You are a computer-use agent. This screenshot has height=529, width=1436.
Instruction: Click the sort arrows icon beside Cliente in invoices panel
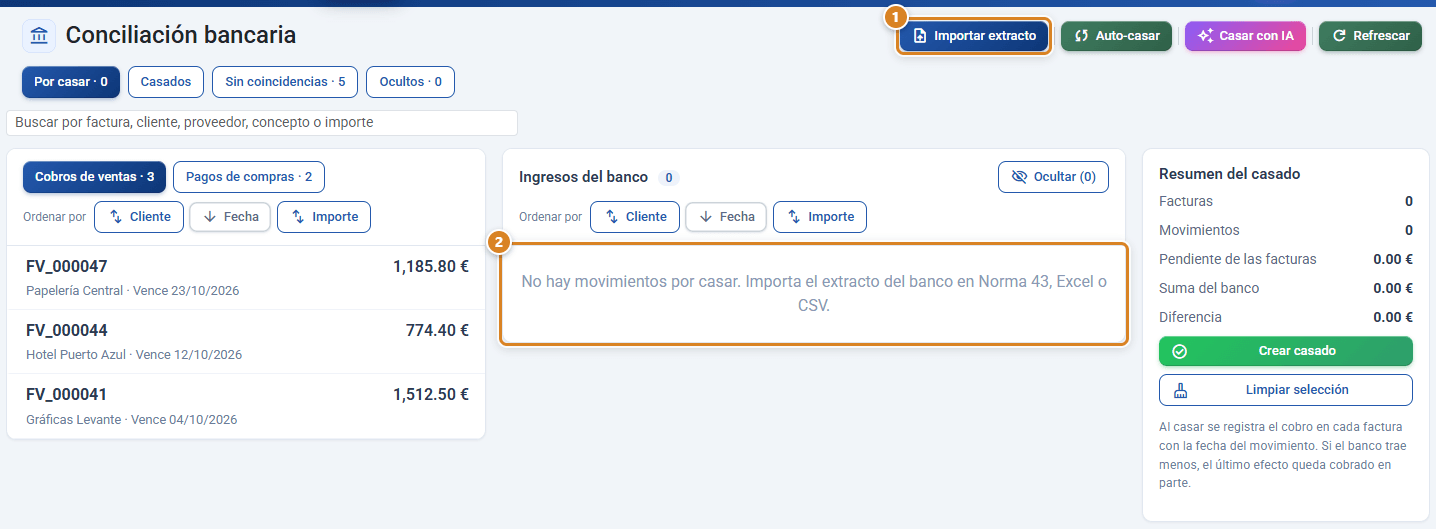point(115,217)
